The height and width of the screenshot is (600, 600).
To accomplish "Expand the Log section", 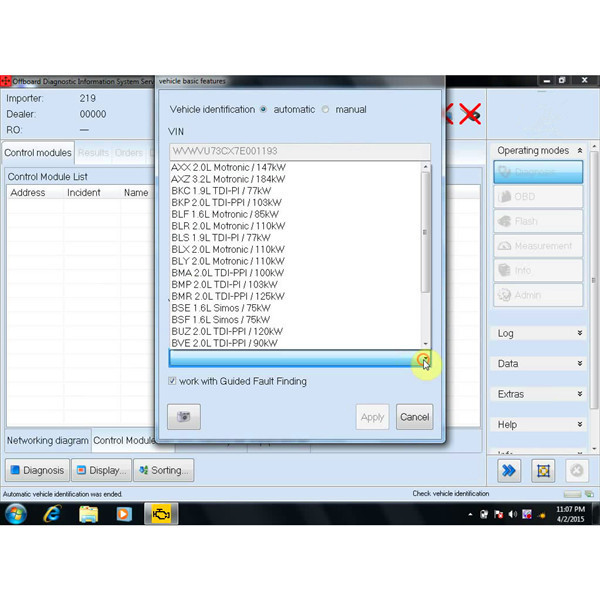I will coord(580,333).
